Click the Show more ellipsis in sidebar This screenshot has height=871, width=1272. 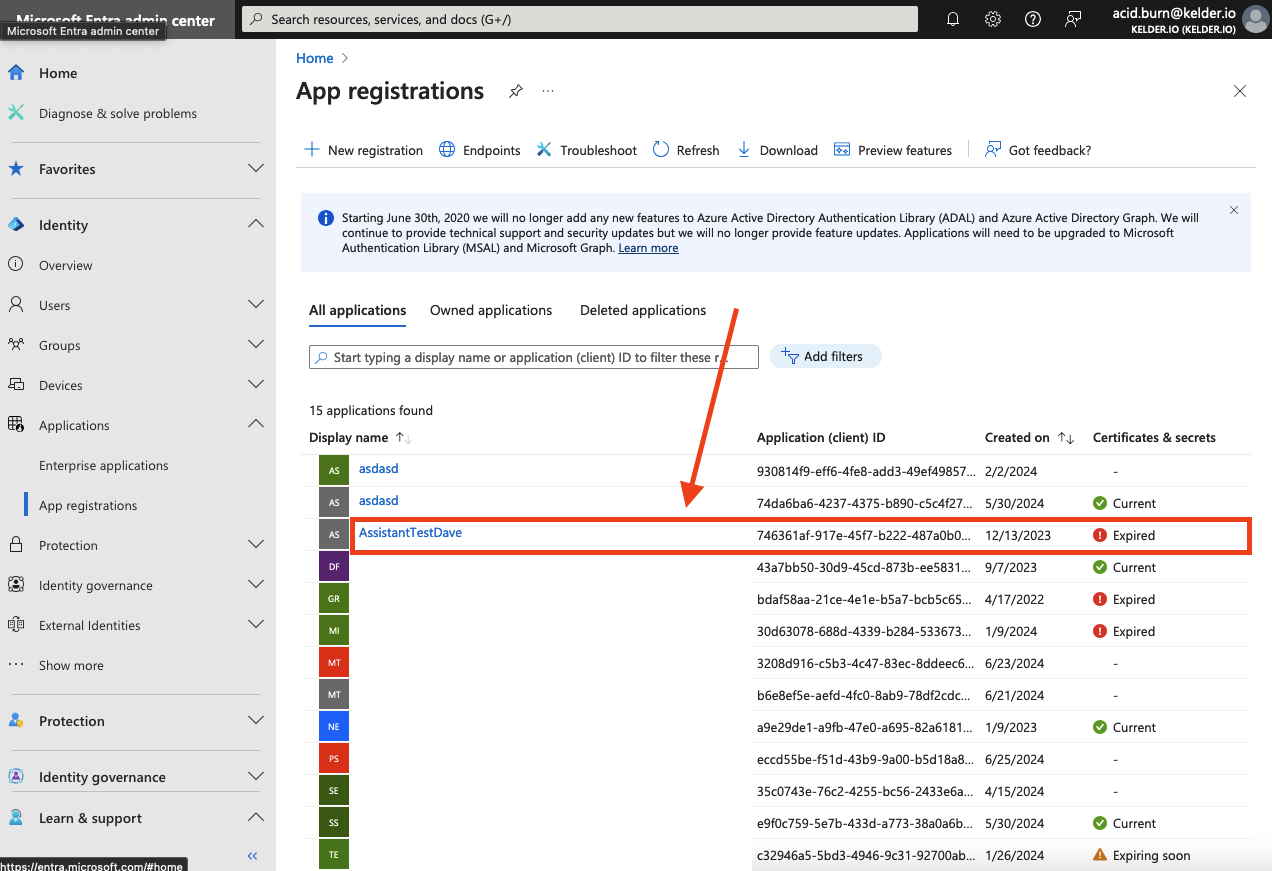[16, 665]
